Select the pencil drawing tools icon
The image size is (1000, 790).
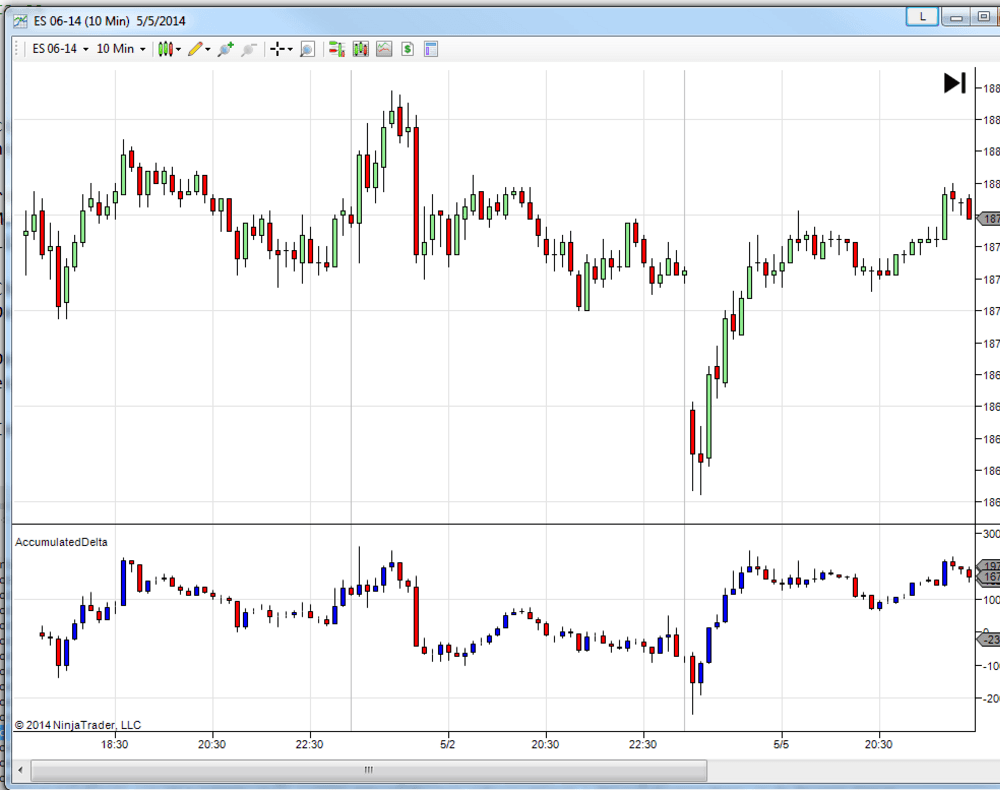click(x=196, y=48)
